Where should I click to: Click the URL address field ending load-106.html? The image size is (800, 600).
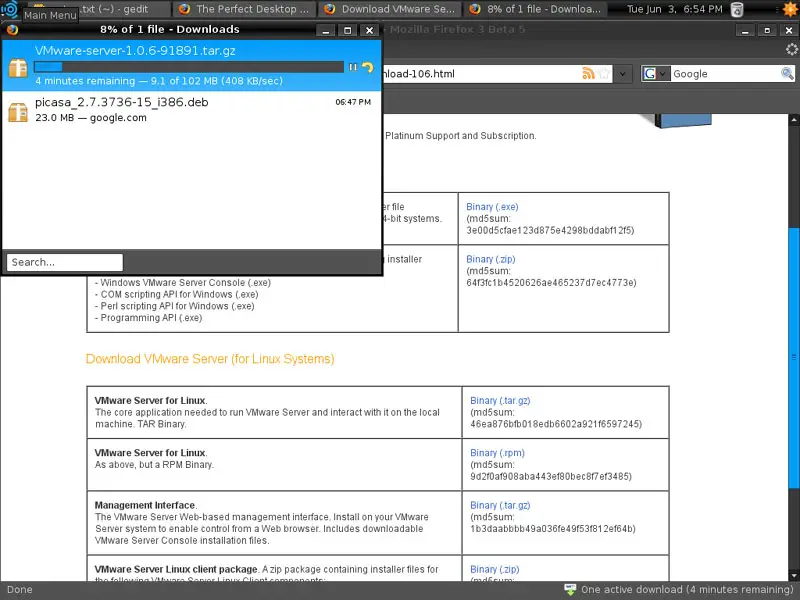tap(480, 73)
